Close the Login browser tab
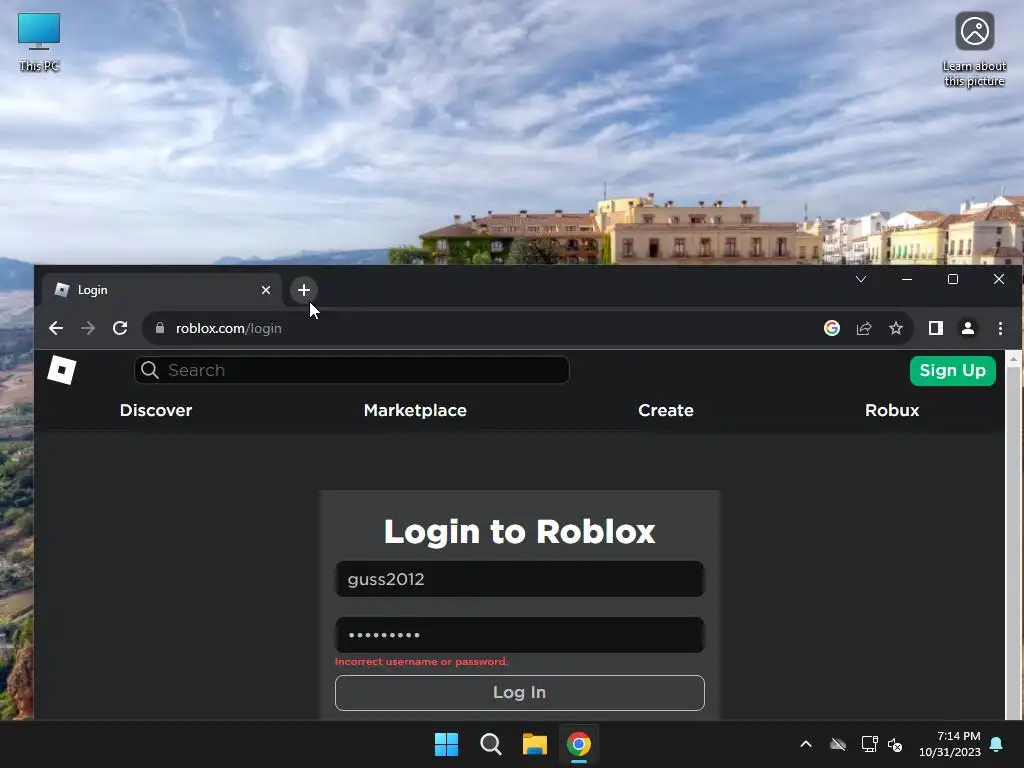 pos(266,290)
